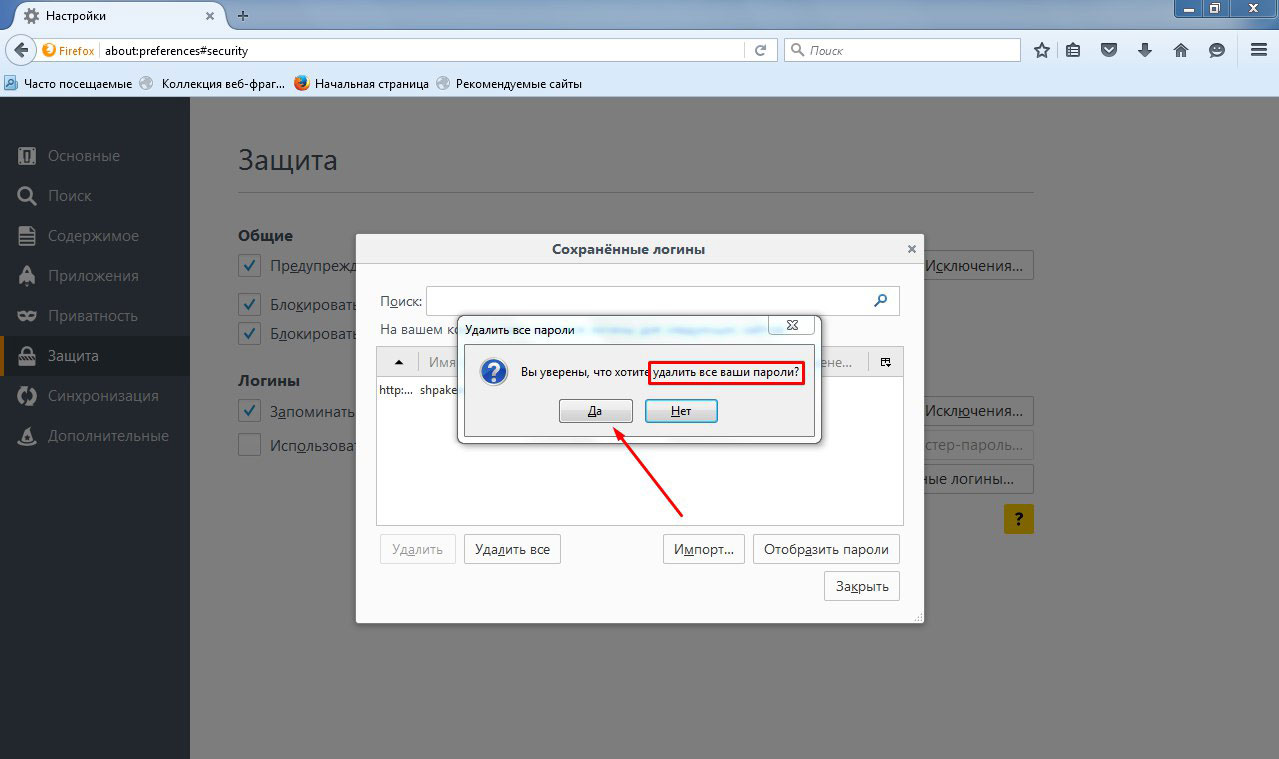Switch to Основные settings section
1279x759 pixels.
[83, 156]
